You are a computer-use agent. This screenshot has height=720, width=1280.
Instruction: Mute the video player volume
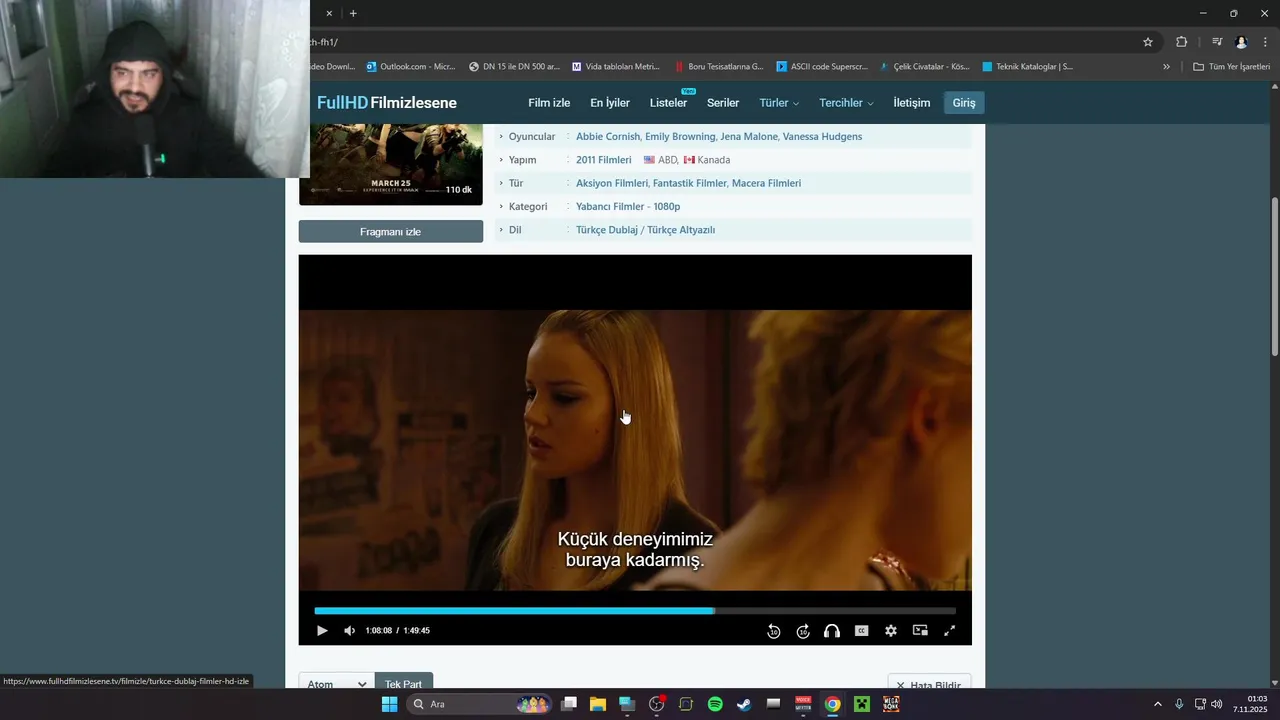click(x=349, y=631)
